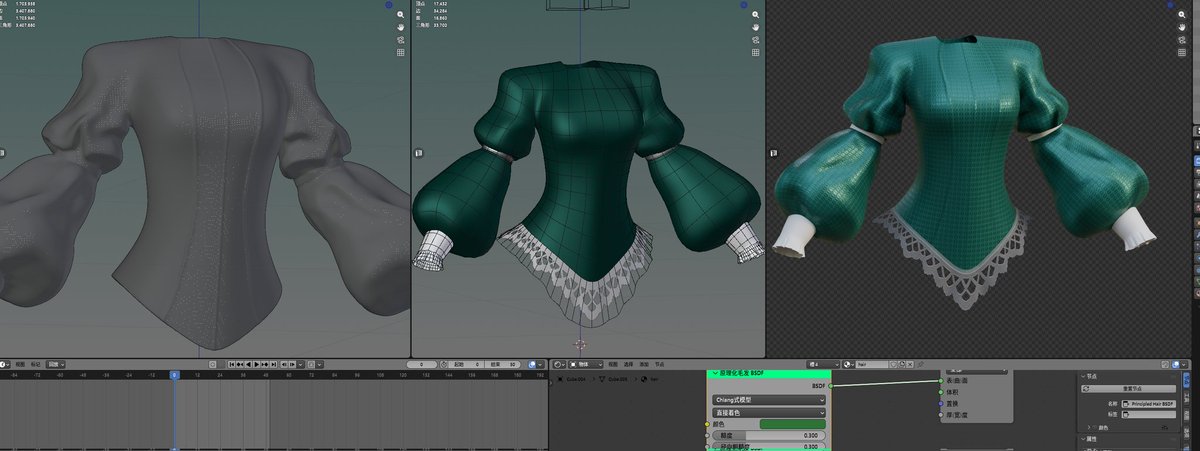Open the material slot 槽4 dropdown
This screenshot has width=1200, height=451.
824,364
